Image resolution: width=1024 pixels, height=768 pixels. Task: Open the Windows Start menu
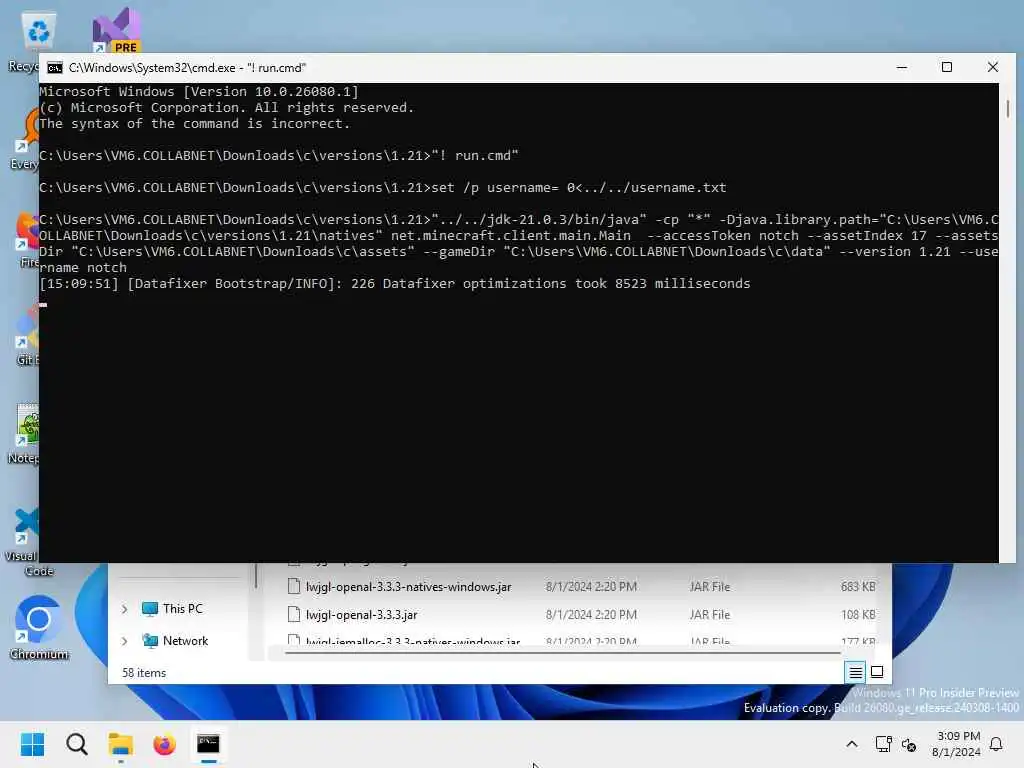(x=32, y=744)
